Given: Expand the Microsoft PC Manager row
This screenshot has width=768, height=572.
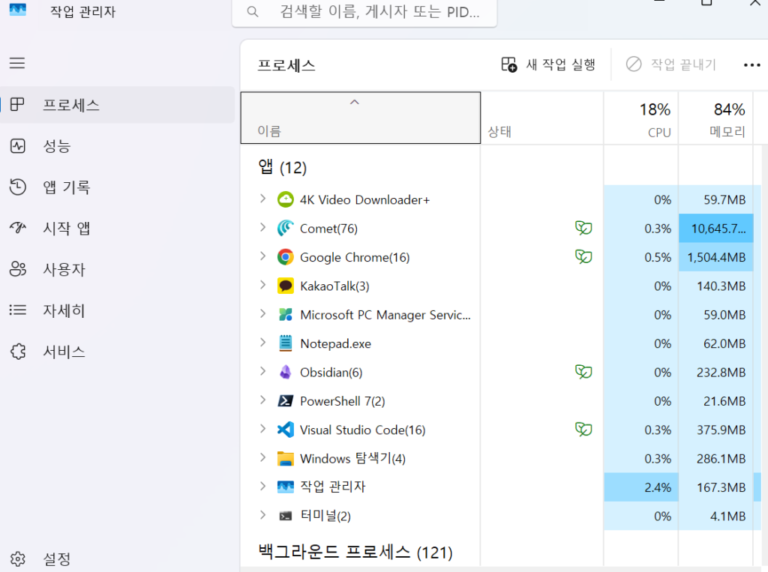Looking at the screenshot, I should (x=263, y=313).
